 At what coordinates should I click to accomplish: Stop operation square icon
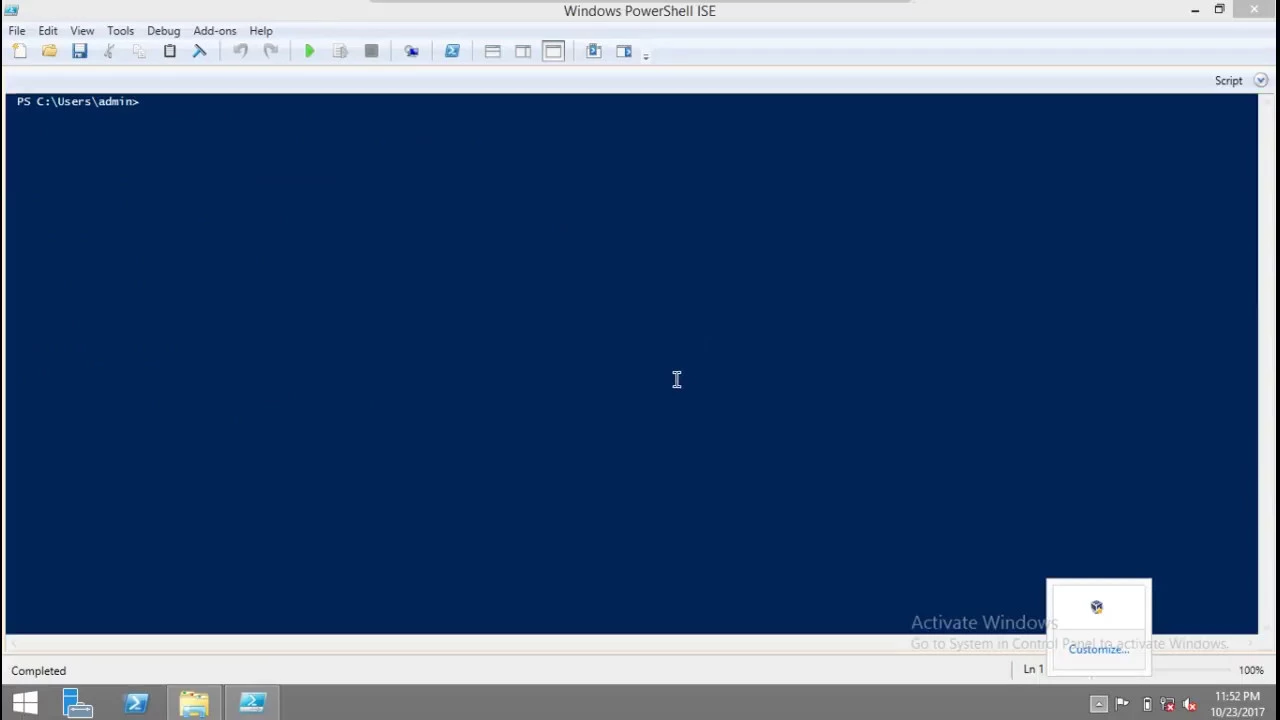coord(371,51)
